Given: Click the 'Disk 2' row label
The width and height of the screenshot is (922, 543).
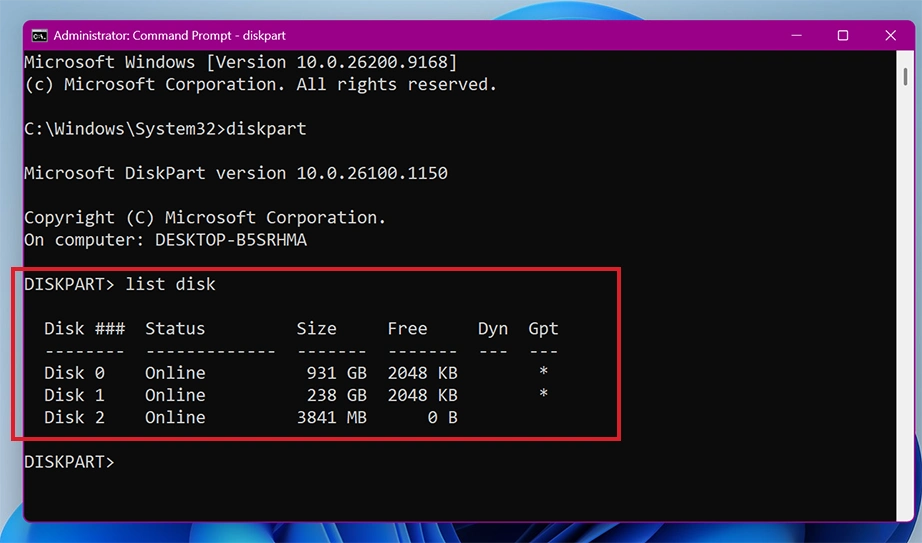Looking at the screenshot, I should coord(75,418).
